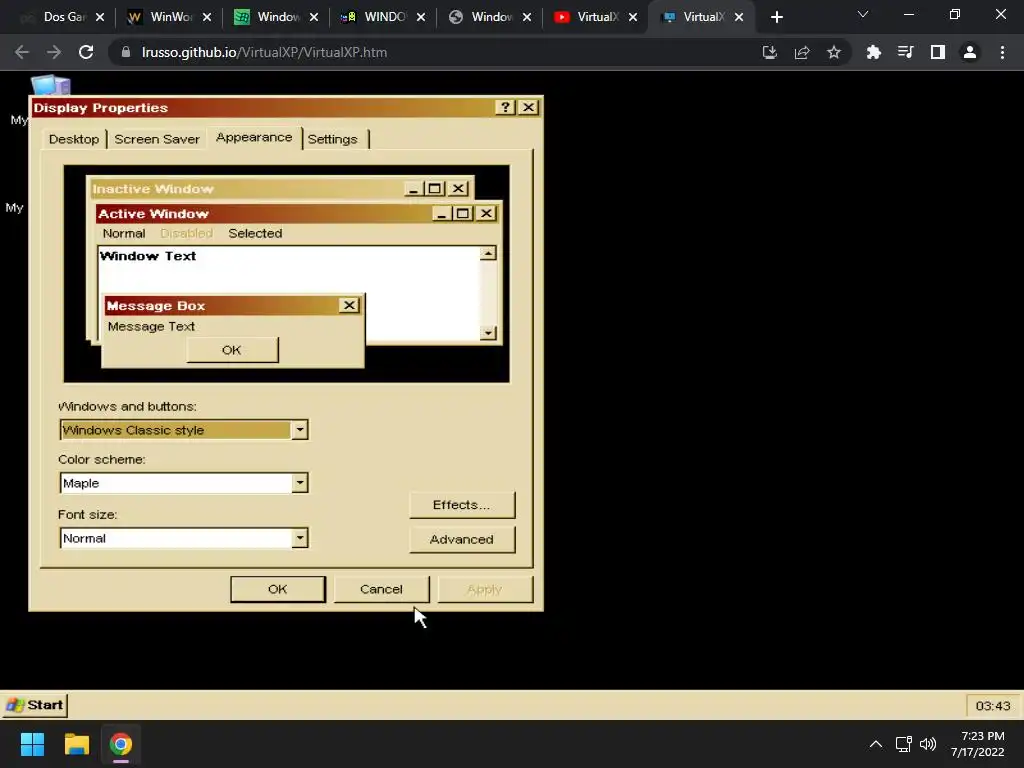1024x768 pixels.
Task: Click the Normal menu item in preview
Action: [x=124, y=233]
